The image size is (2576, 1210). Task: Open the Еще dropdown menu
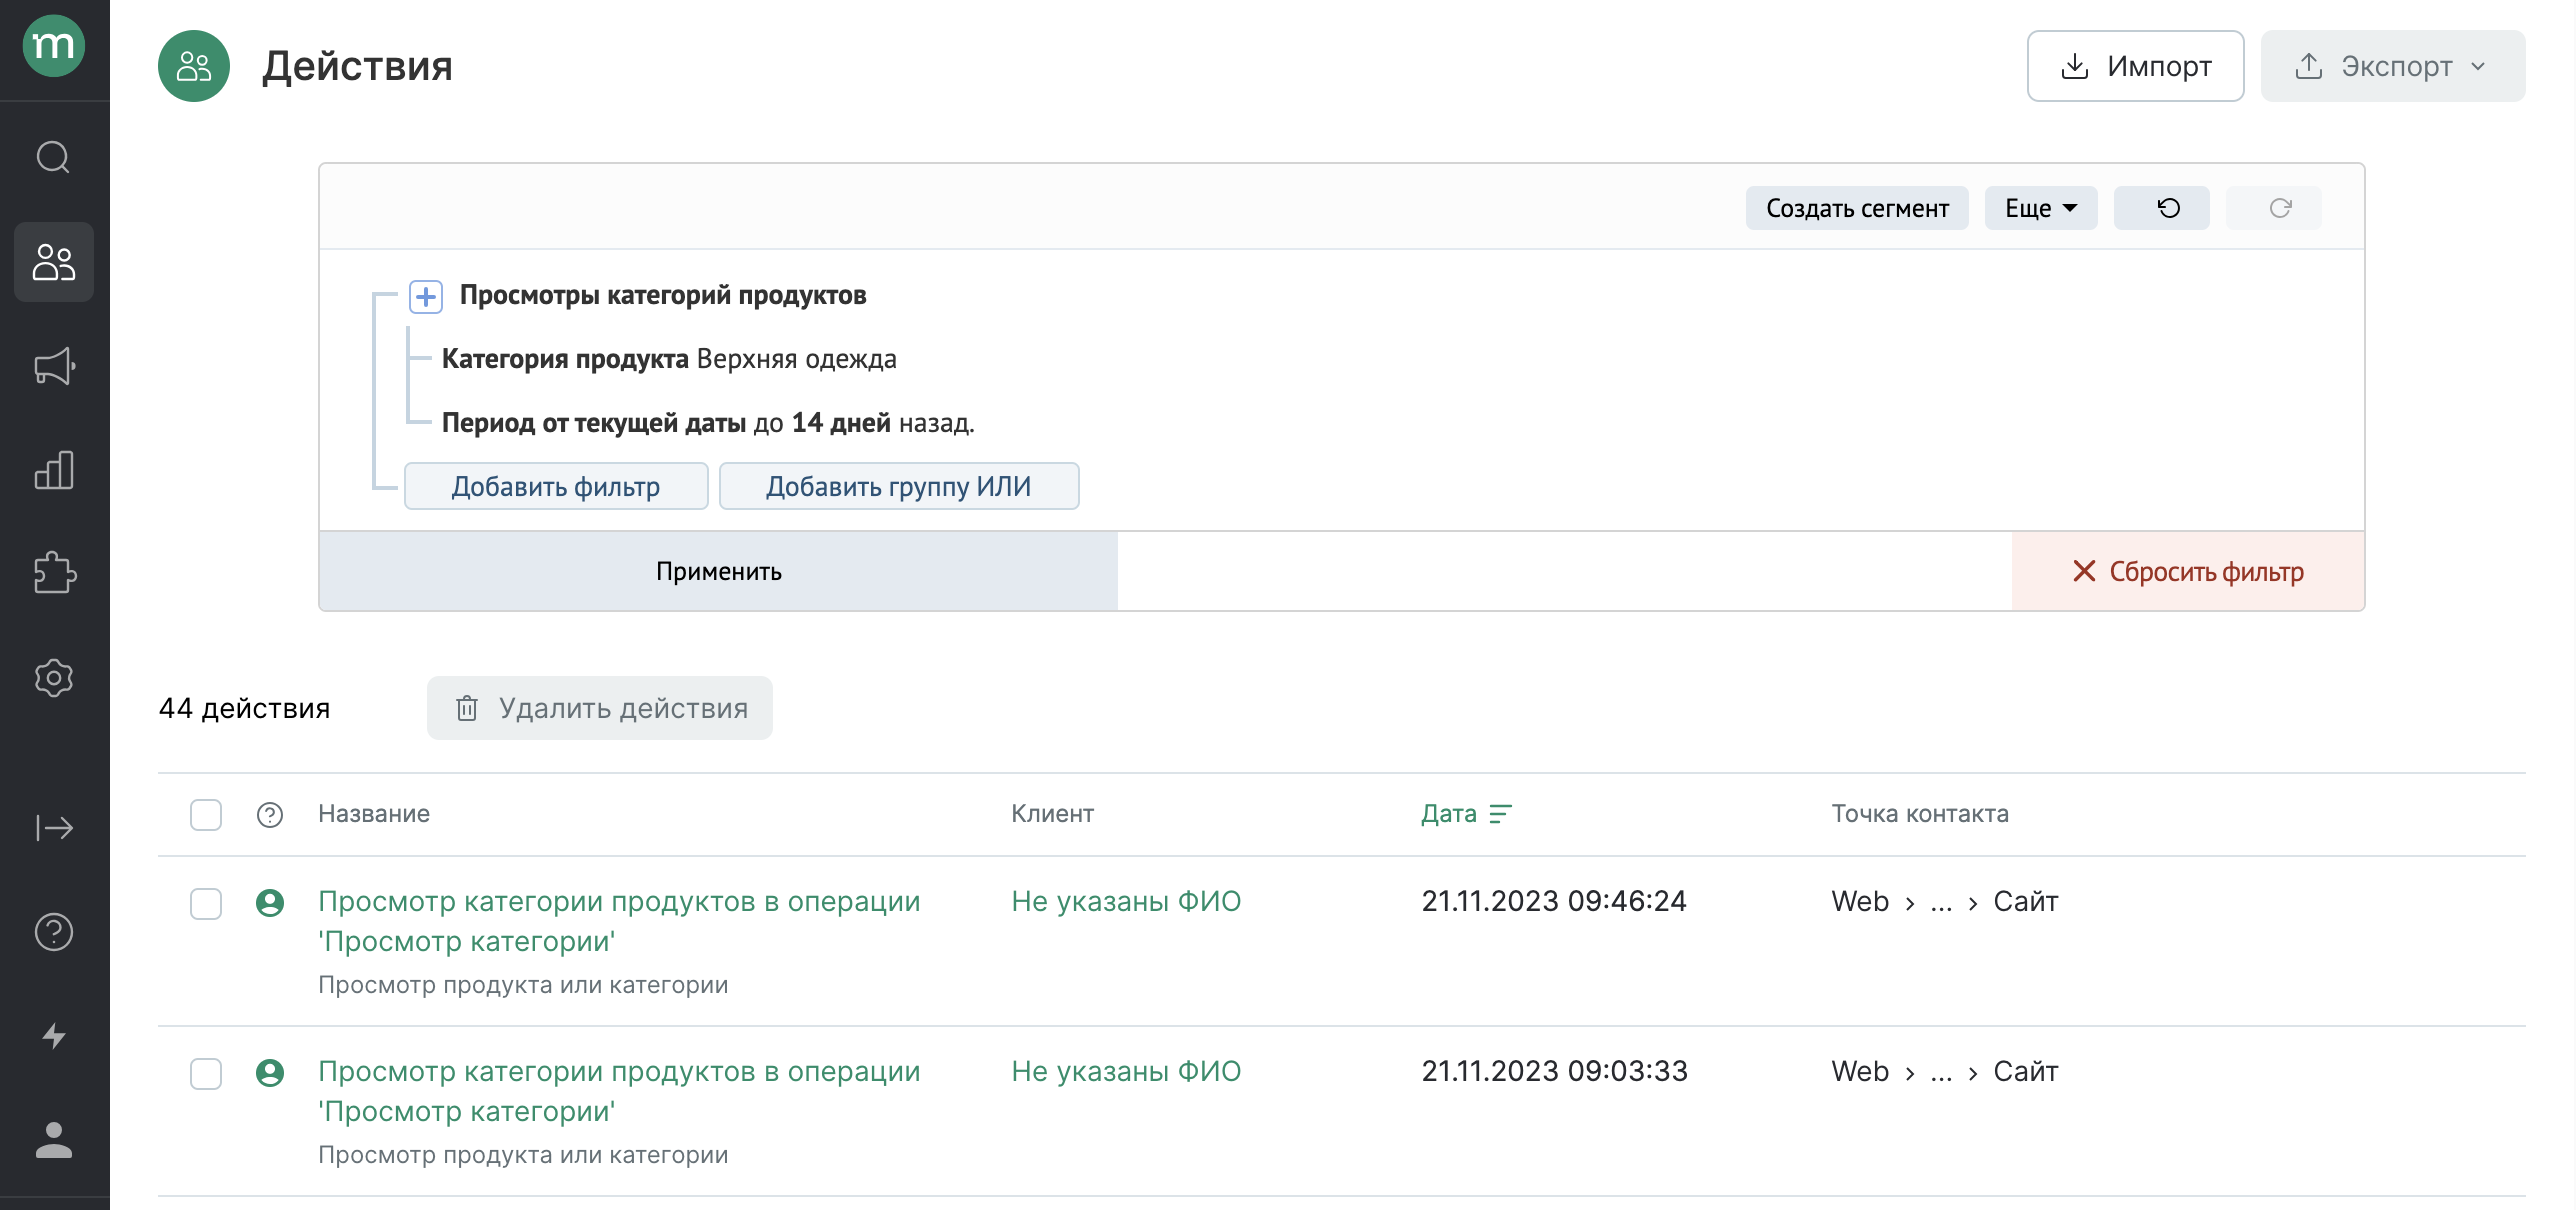click(2040, 208)
